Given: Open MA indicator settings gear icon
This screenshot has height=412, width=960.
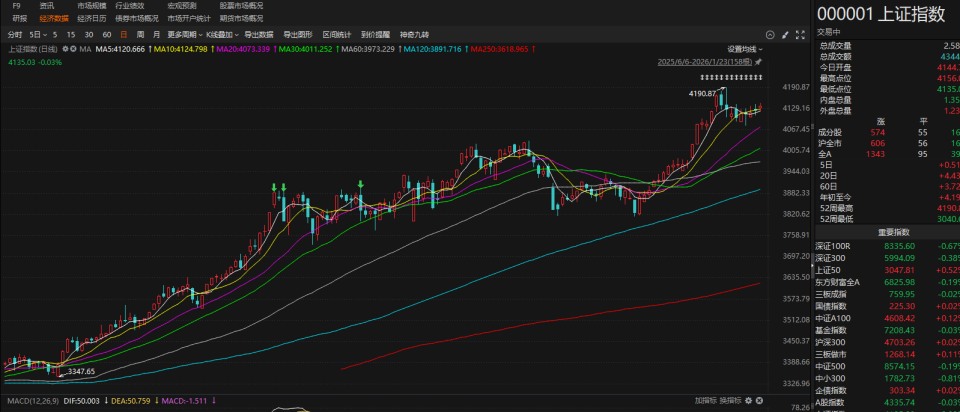Looking at the screenshot, I should pyautogui.click(x=65, y=49).
